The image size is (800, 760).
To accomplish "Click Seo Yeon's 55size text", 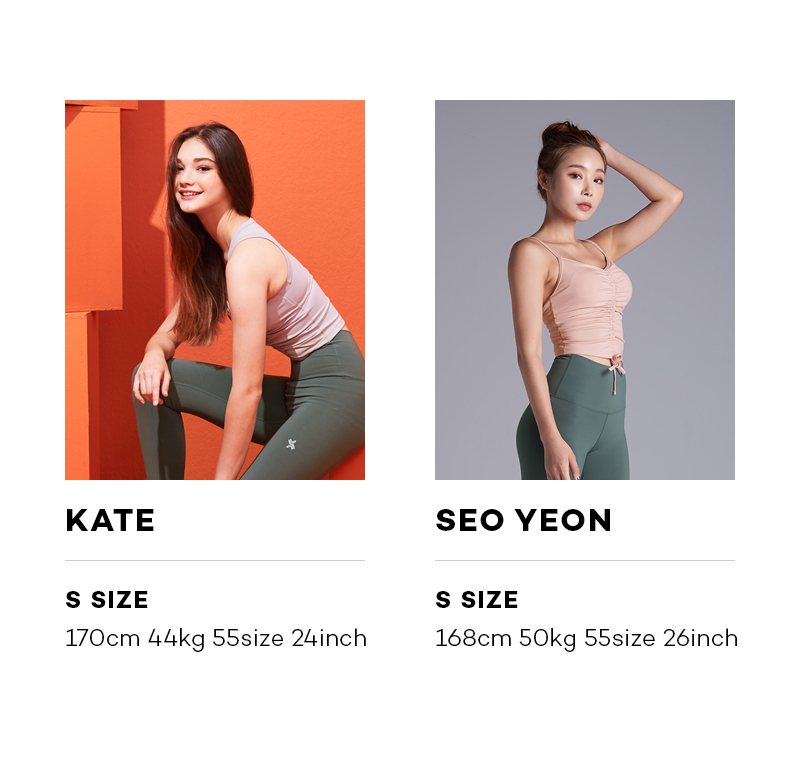I will click(x=619, y=638).
